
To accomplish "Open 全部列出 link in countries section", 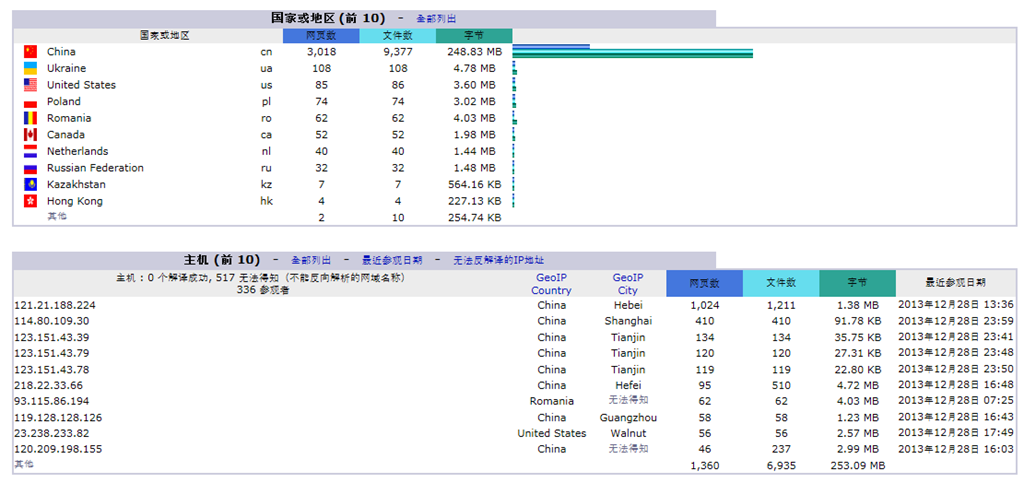I will coord(439,19).
